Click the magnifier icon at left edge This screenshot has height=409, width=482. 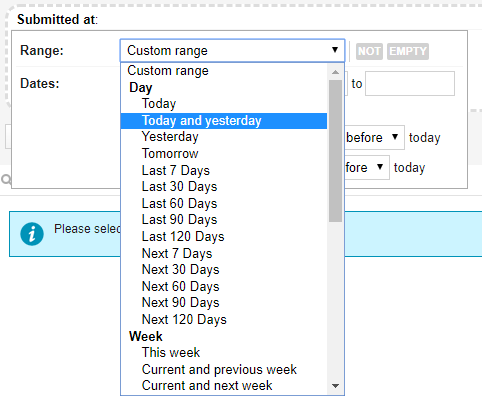tap(6, 180)
